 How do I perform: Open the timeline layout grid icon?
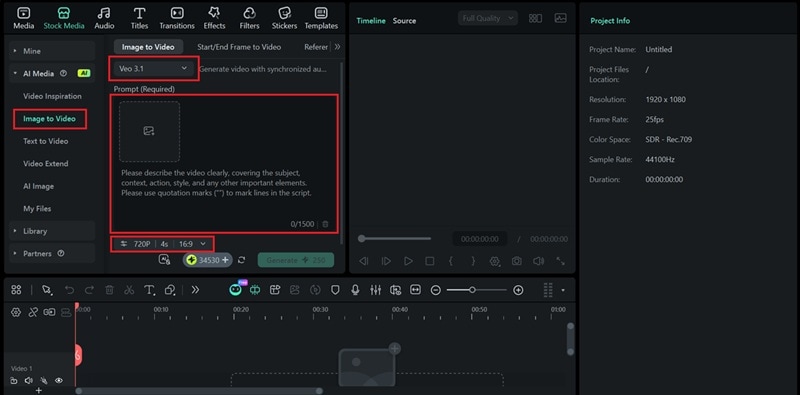click(x=16, y=290)
